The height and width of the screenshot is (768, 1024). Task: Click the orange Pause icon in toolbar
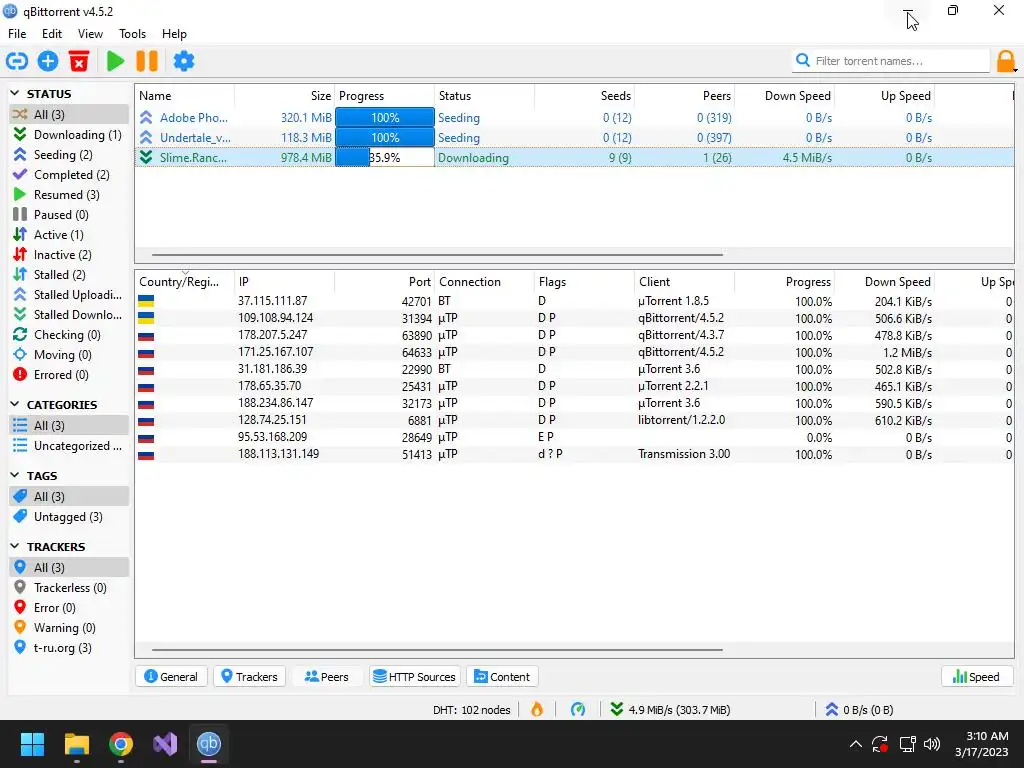pos(147,61)
